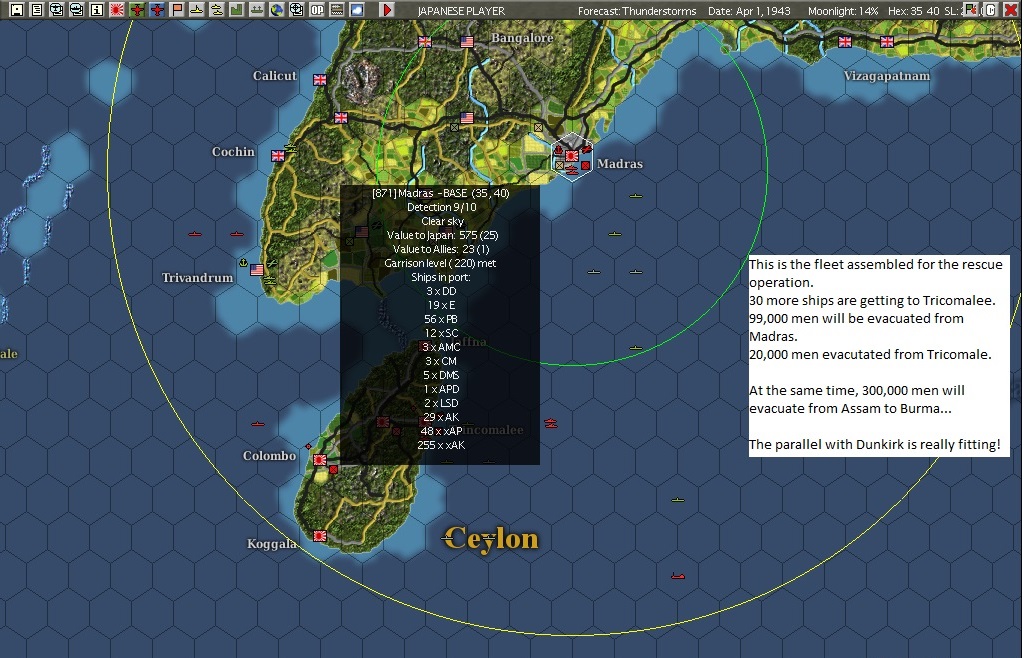The height and width of the screenshot is (658, 1024).
Task: Close the game with red X
Action: (x=1011, y=10)
